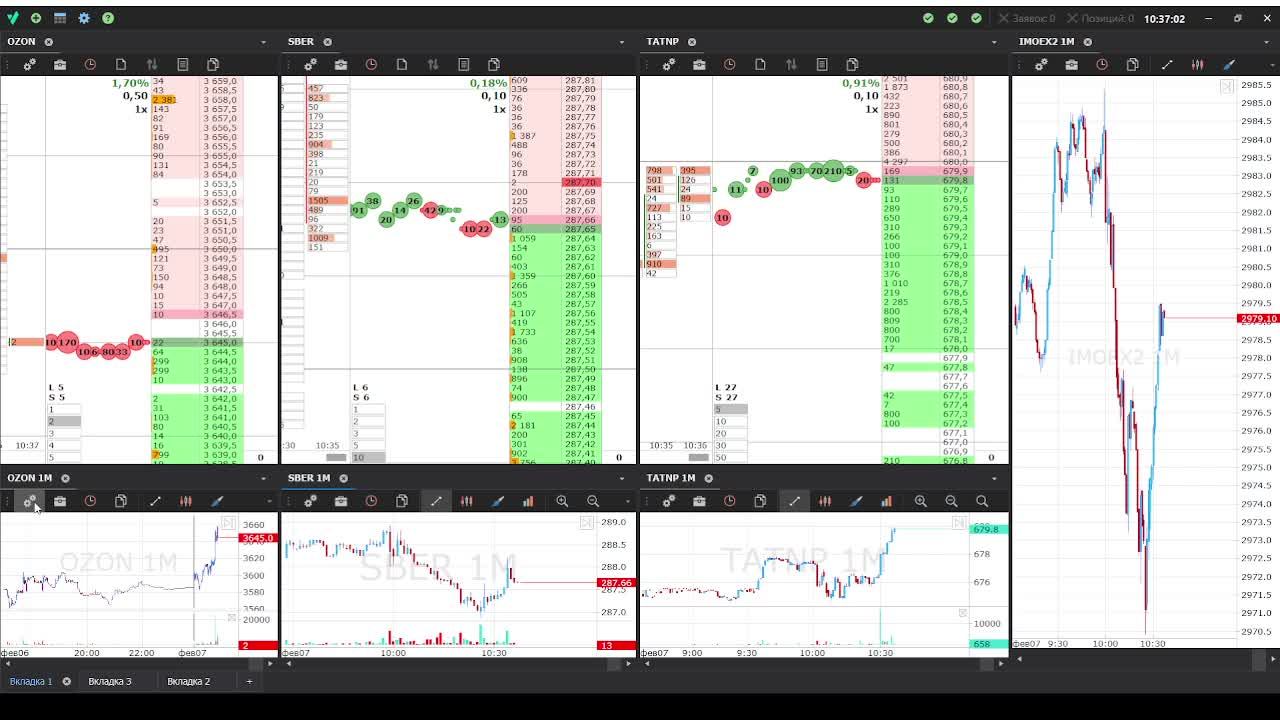Expand the TATNP order book panel dropdown

994,42
